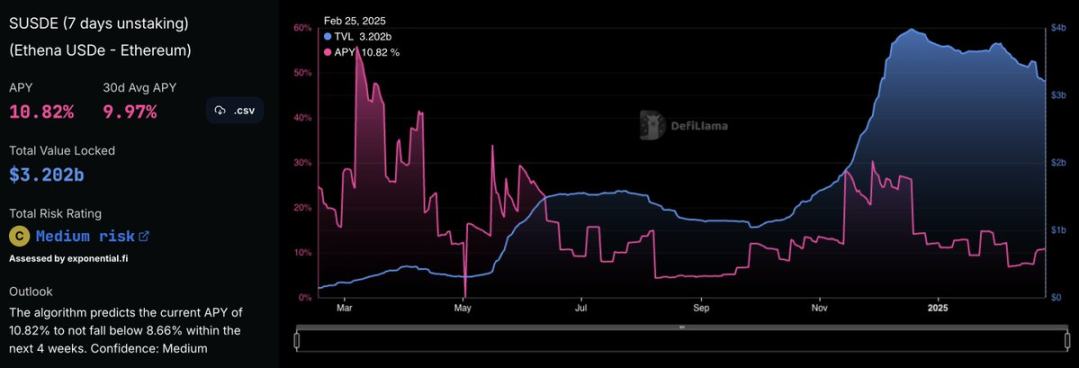Click the Ethena USDe - Ethereum subtitle
Viewport: 1079px width, 368px height.
click(x=100, y=51)
